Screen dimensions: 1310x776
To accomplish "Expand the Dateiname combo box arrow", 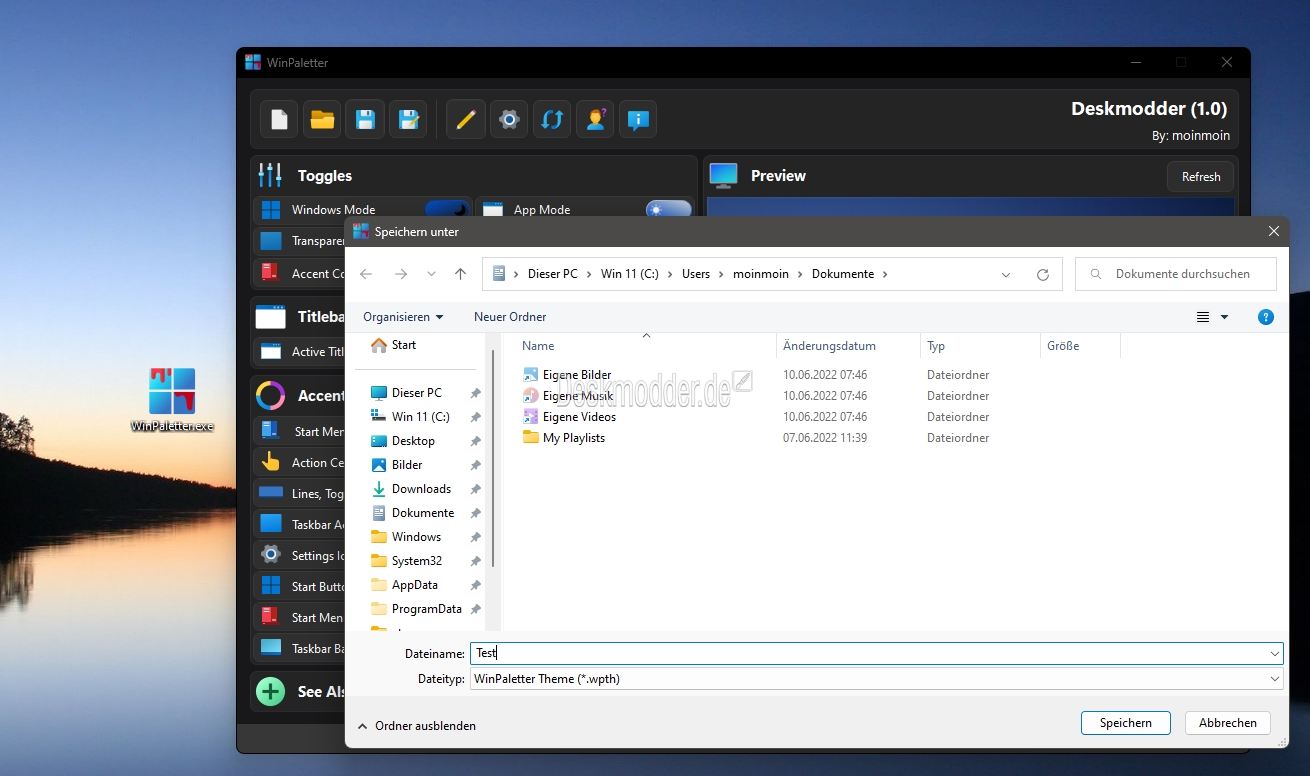I will [x=1275, y=653].
